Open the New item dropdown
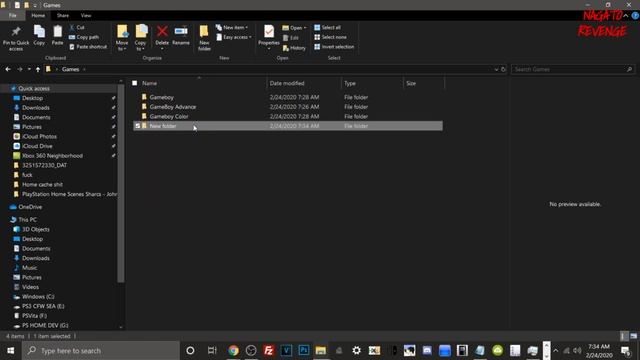 (x=232, y=27)
